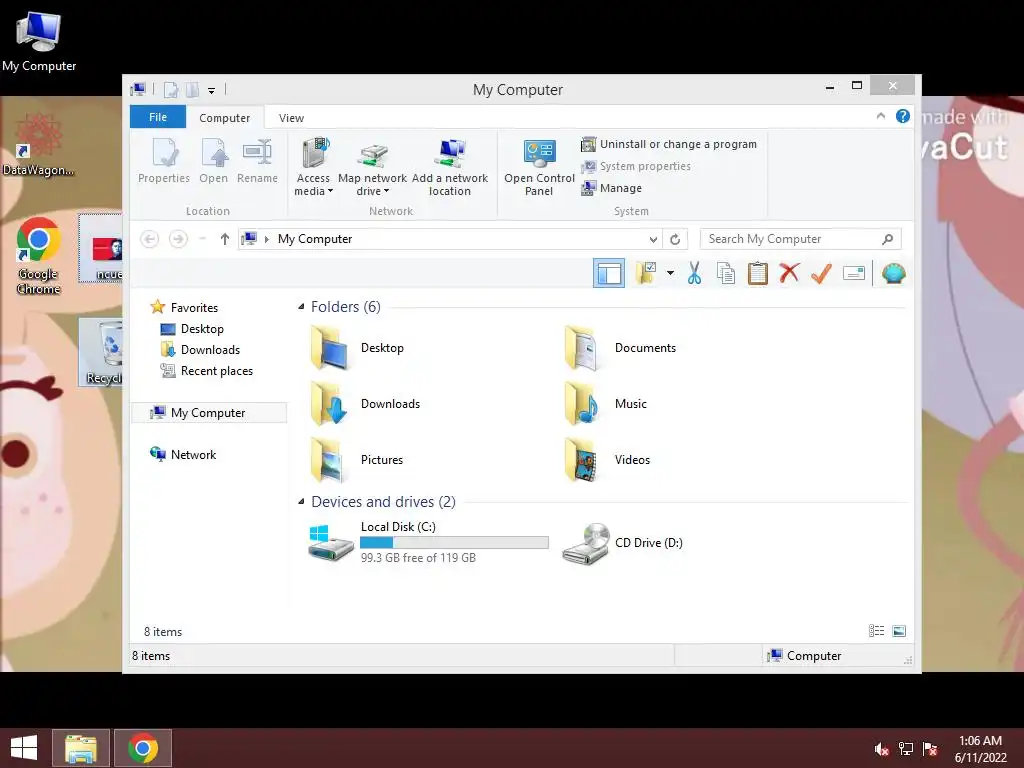Switch to the Computer ribbon tab

click(x=225, y=118)
